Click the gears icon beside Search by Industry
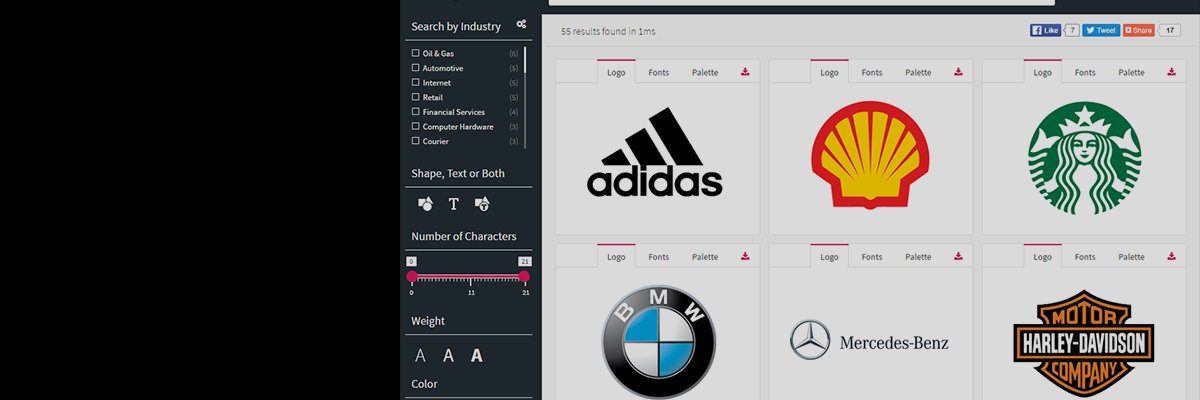Image resolution: width=1200 pixels, height=400 pixels. [521, 24]
